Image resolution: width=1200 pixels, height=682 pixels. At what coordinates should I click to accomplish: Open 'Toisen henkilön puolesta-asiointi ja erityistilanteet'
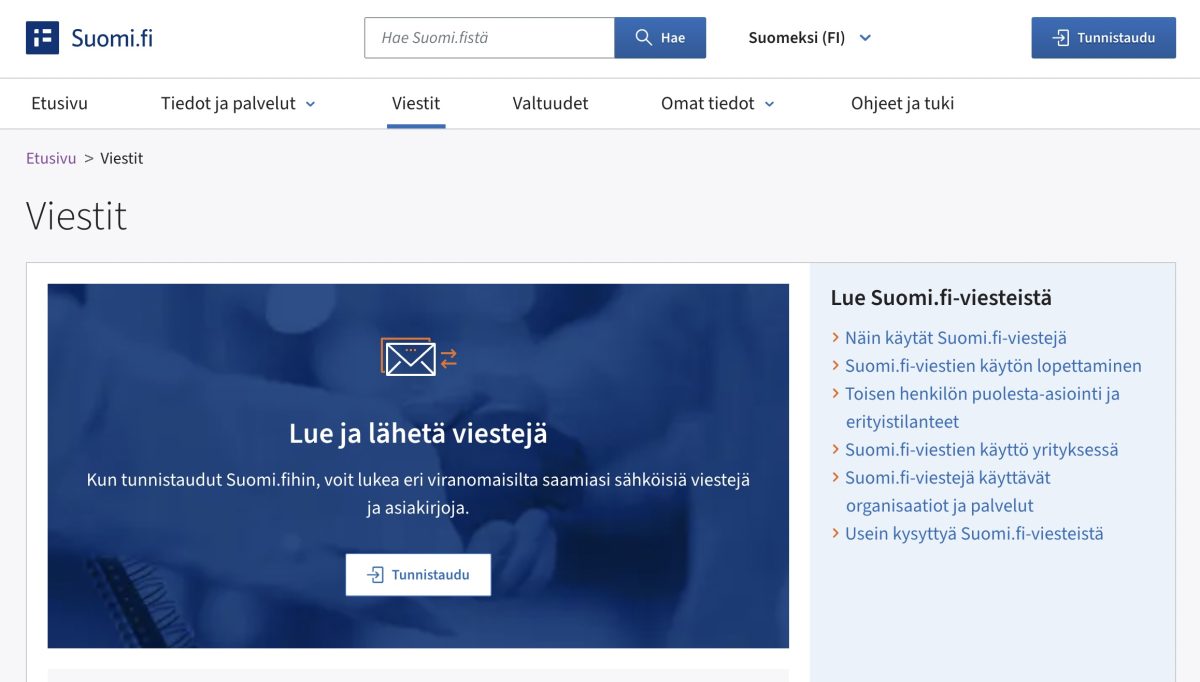pyautogui.click(x=983, y=393)
